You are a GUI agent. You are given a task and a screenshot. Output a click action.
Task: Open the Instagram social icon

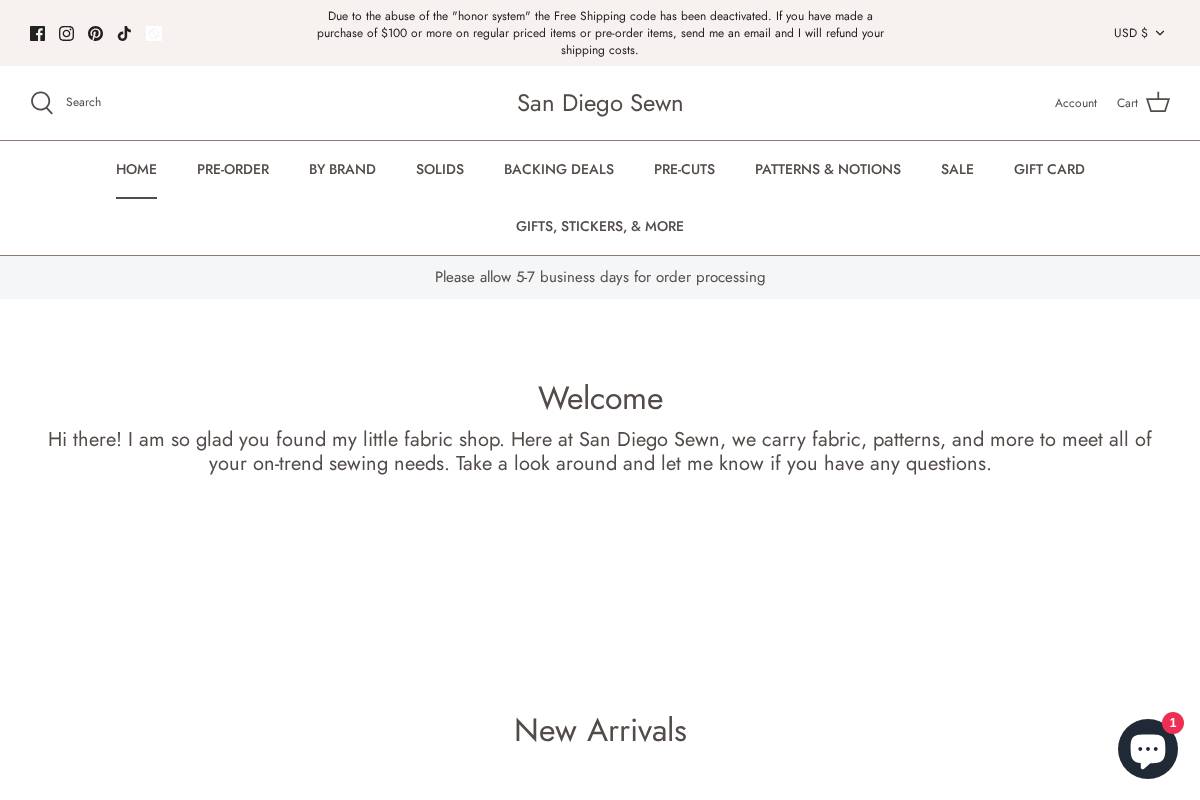[x=66, y=33]
